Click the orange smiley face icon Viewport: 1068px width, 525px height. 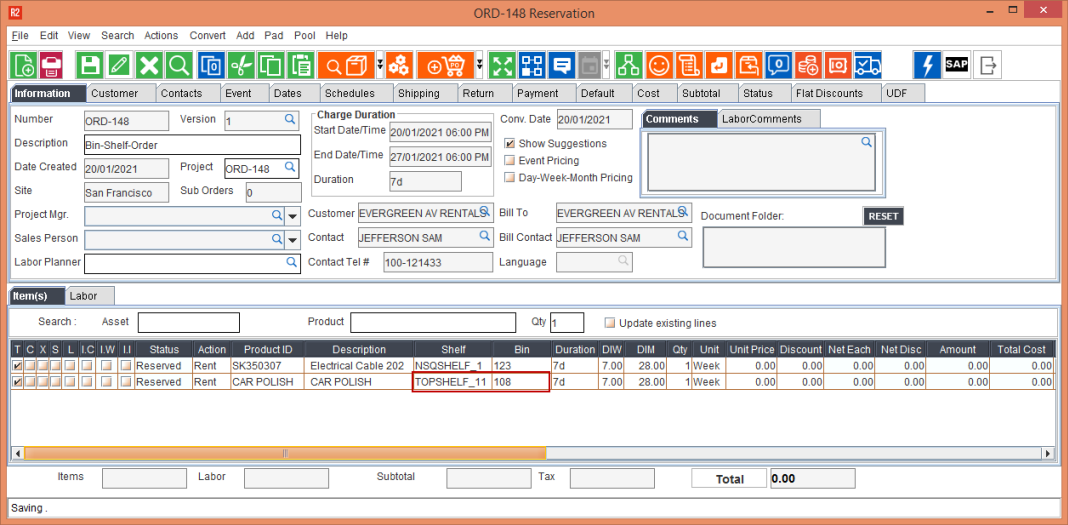click(x=658, y=66)
